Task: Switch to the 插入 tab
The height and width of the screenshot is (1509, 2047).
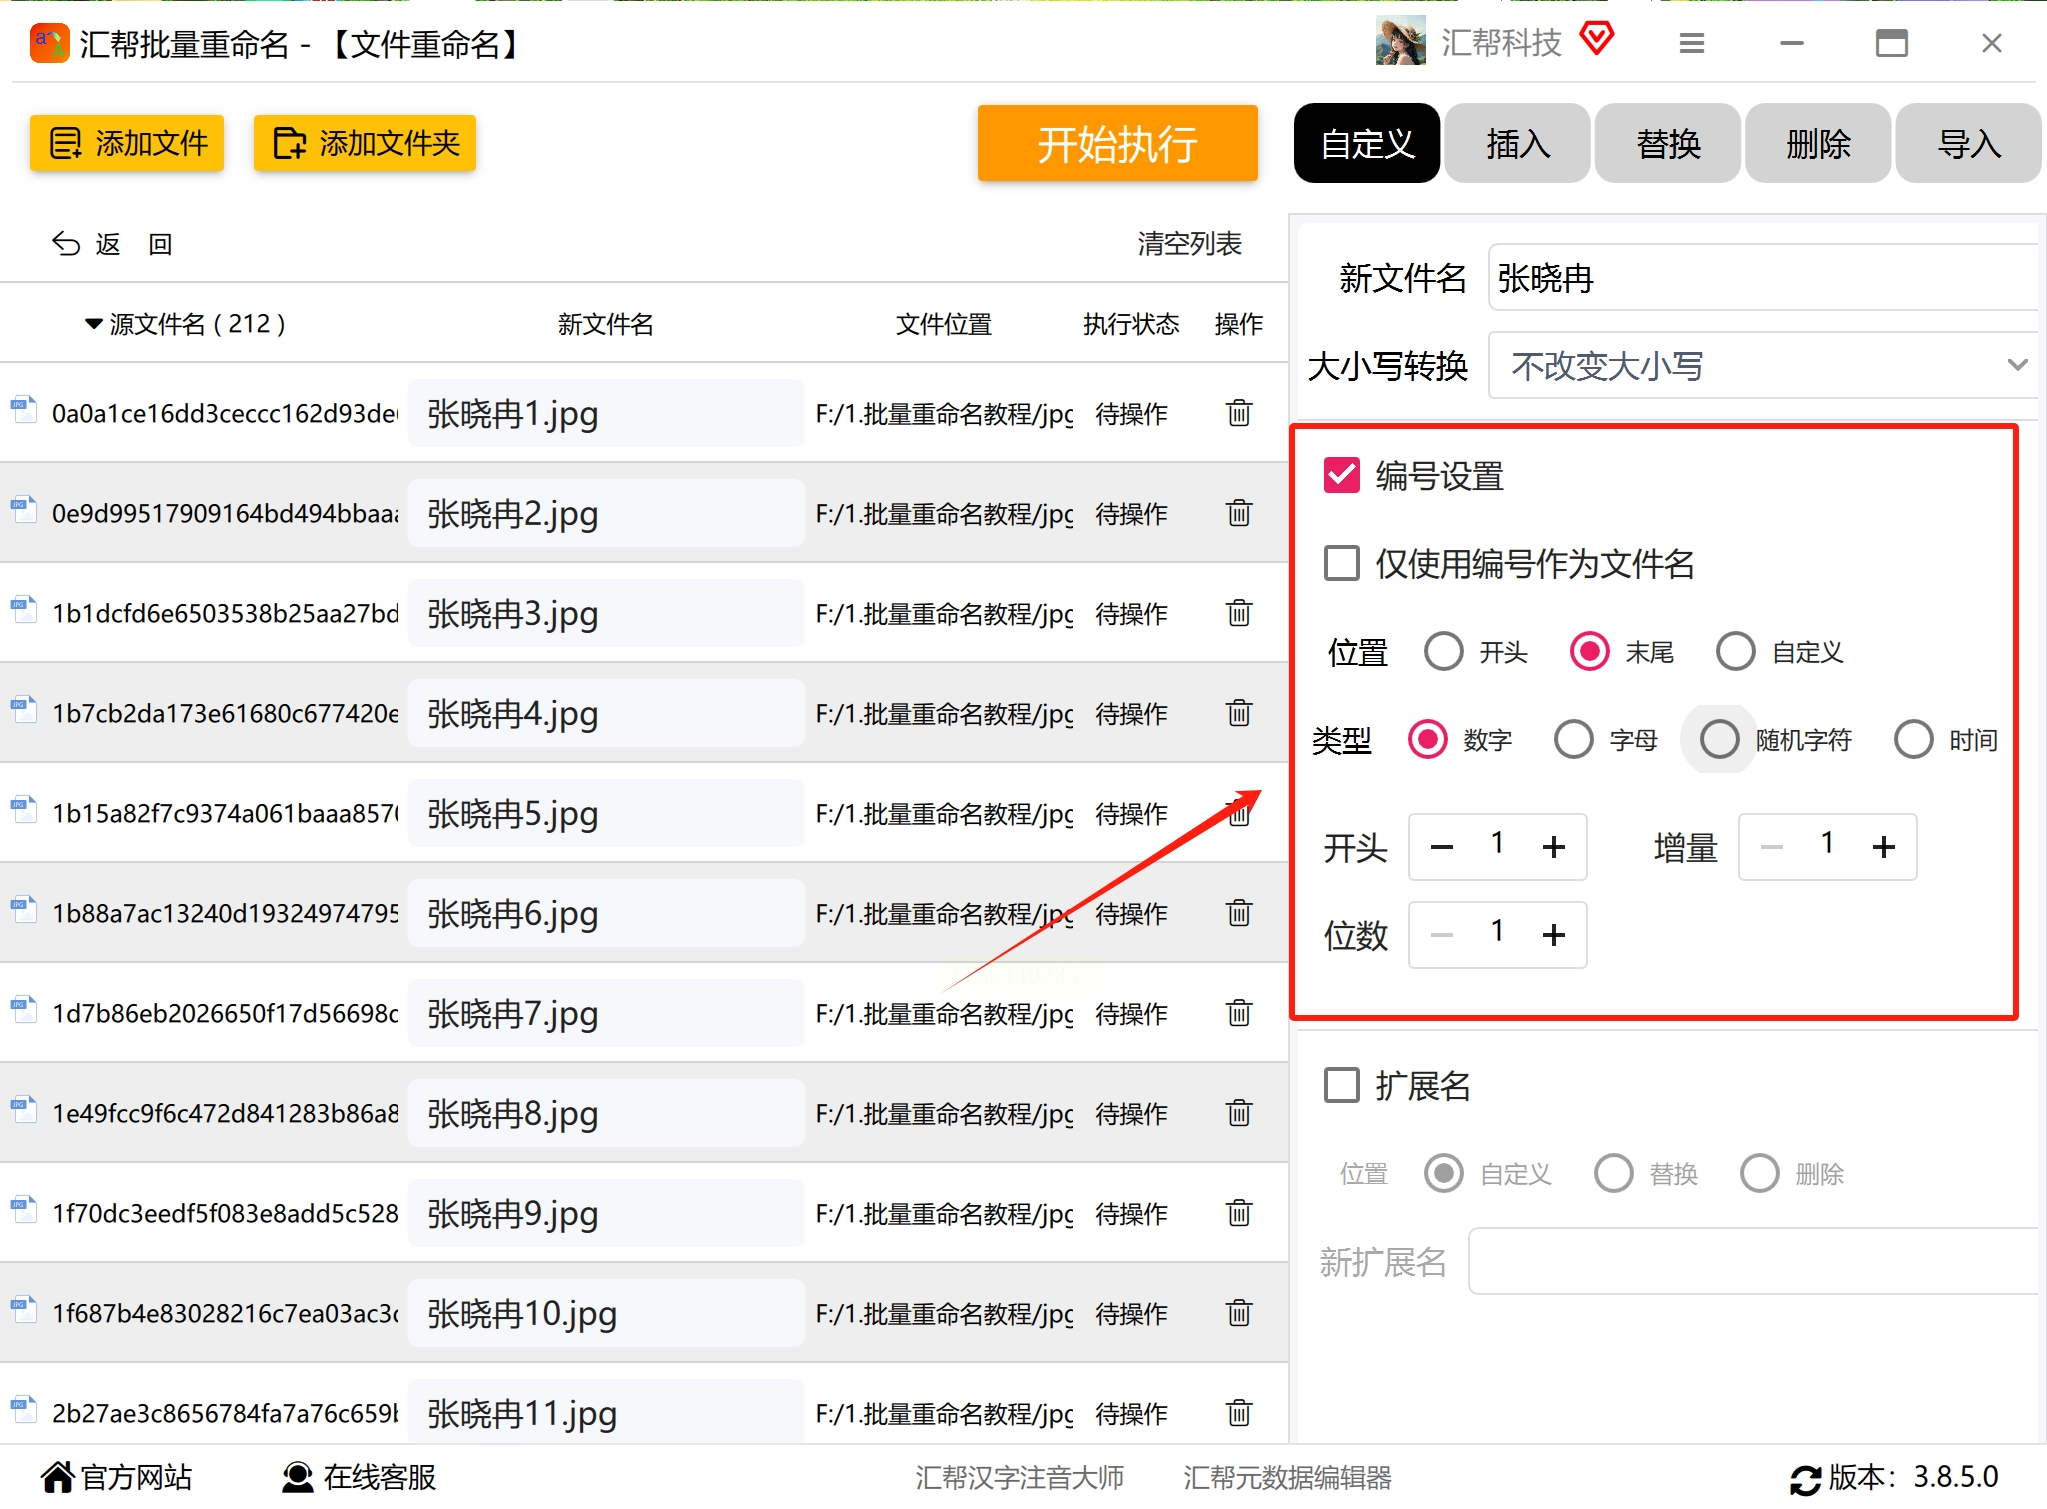Action: tap(1517, 144)
